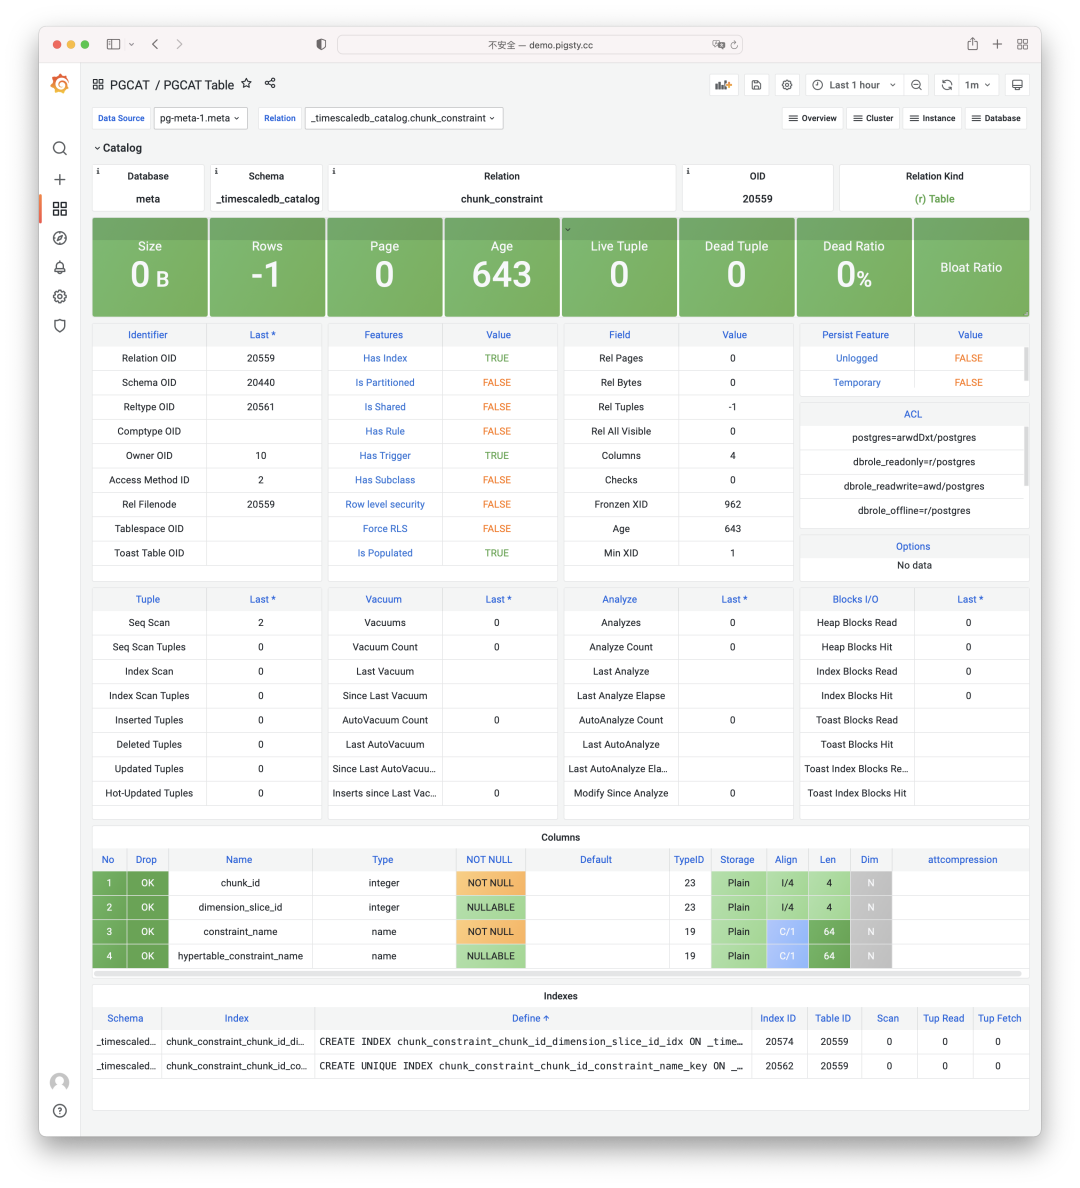Image resolution: width=1080 pixels, height=1188 pixels.
Task: Open the Last 1 hour time picker
Action: click(x=854, y=85)
